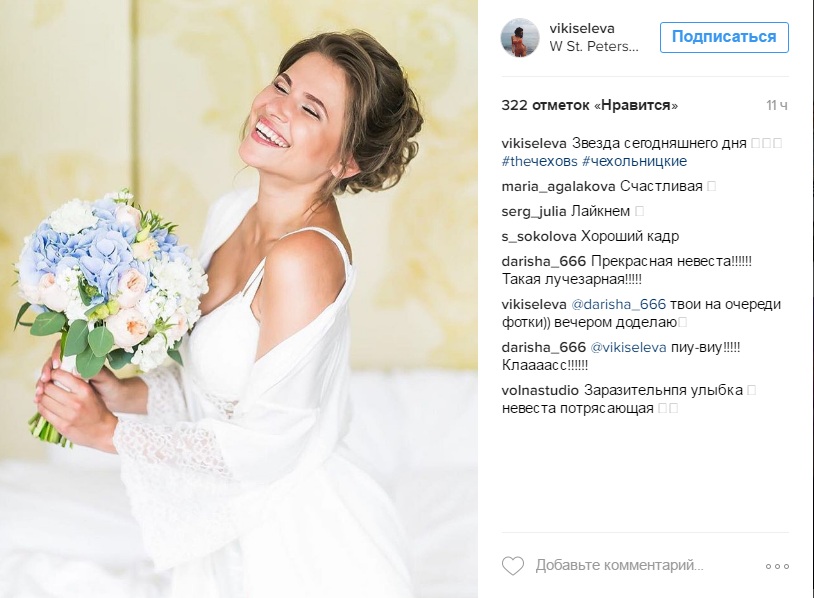Click the Подписаться follow button

tap(724, 37)
